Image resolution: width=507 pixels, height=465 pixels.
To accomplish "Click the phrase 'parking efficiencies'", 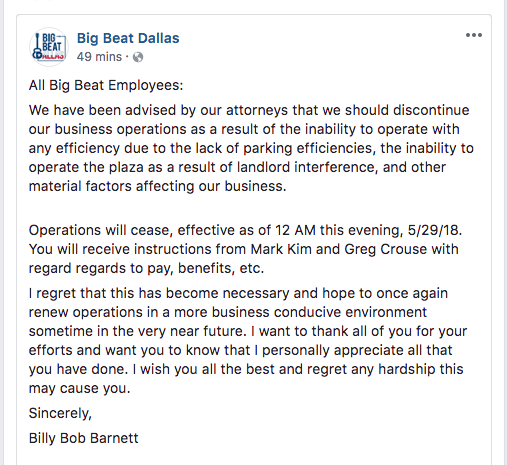I will pos(309,148).
